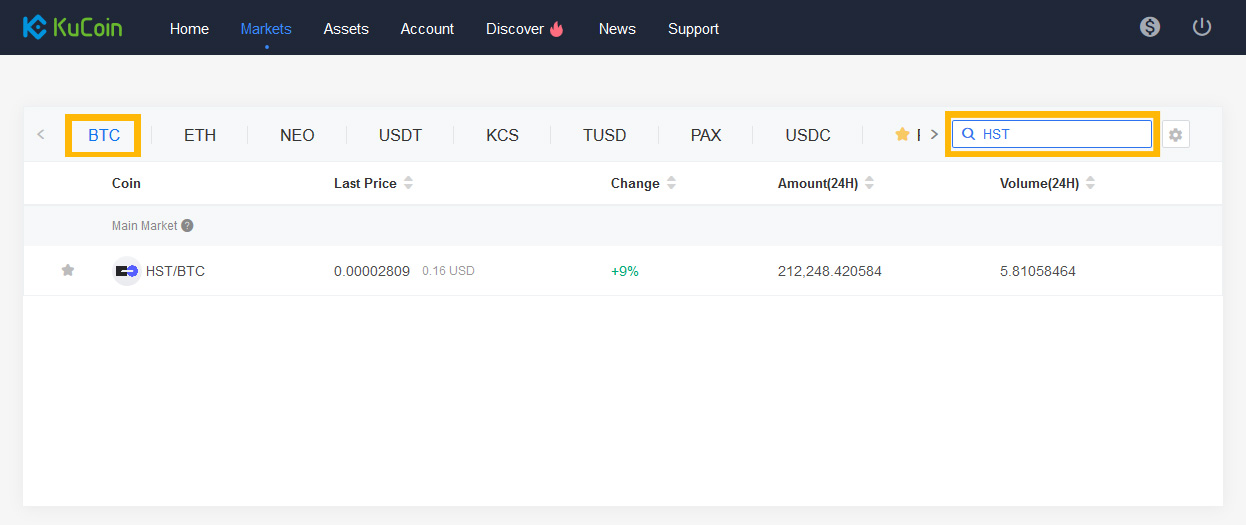Favorite the HST/BTC pair with star
The width and height of the screenshot is (1246, 525).
tap(68, 270)
